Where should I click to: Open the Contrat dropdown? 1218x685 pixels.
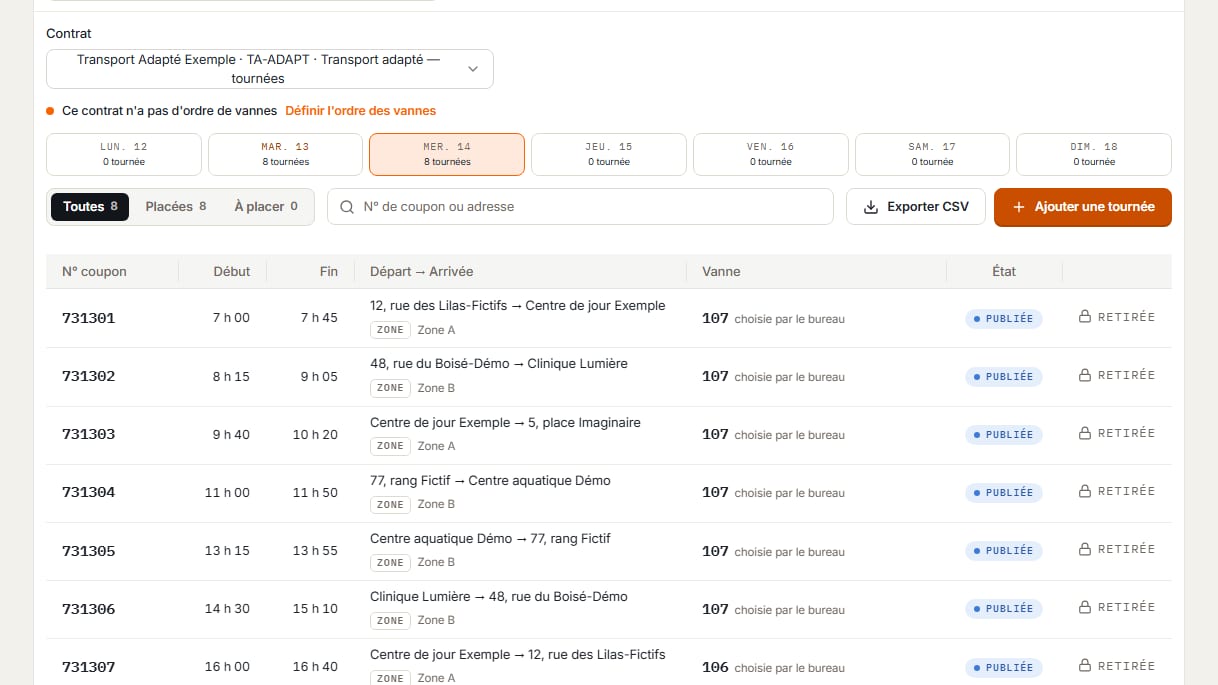coord(270,69)
